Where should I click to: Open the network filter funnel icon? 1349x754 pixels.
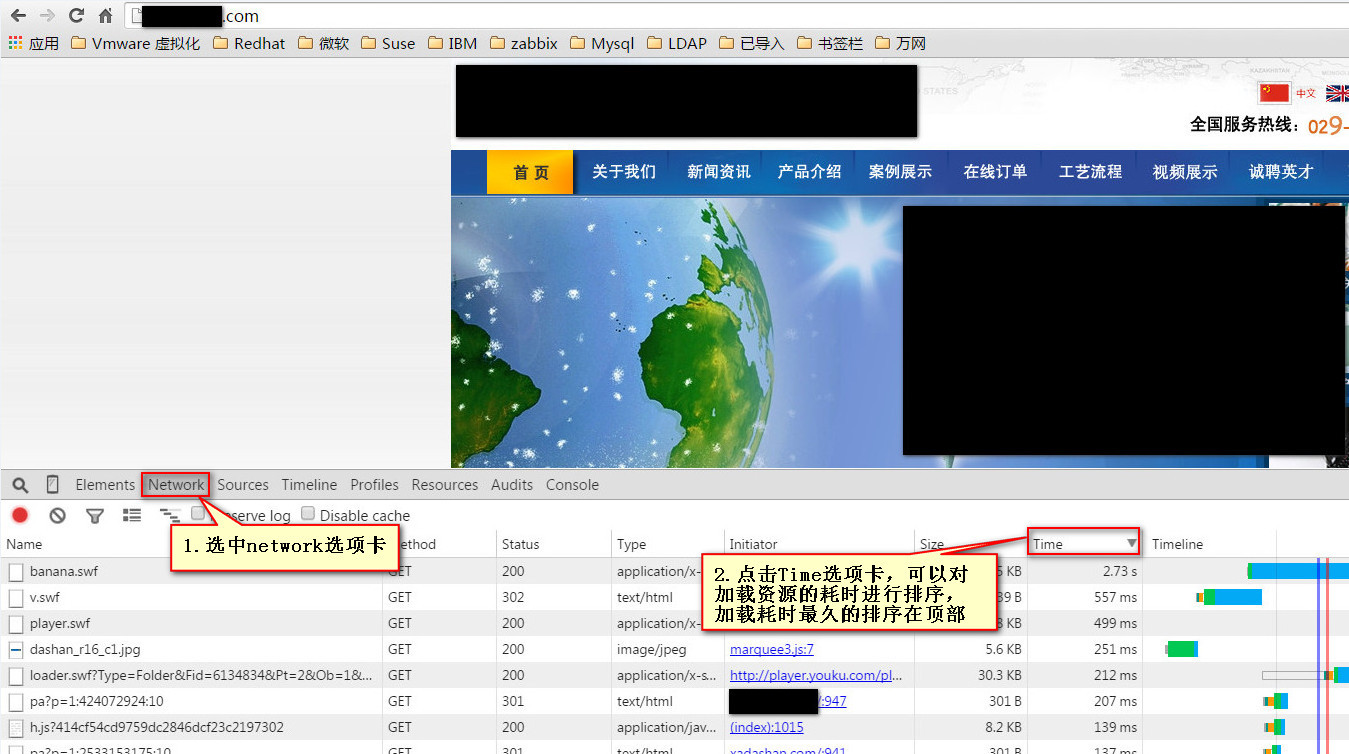(x=94, y=515)
